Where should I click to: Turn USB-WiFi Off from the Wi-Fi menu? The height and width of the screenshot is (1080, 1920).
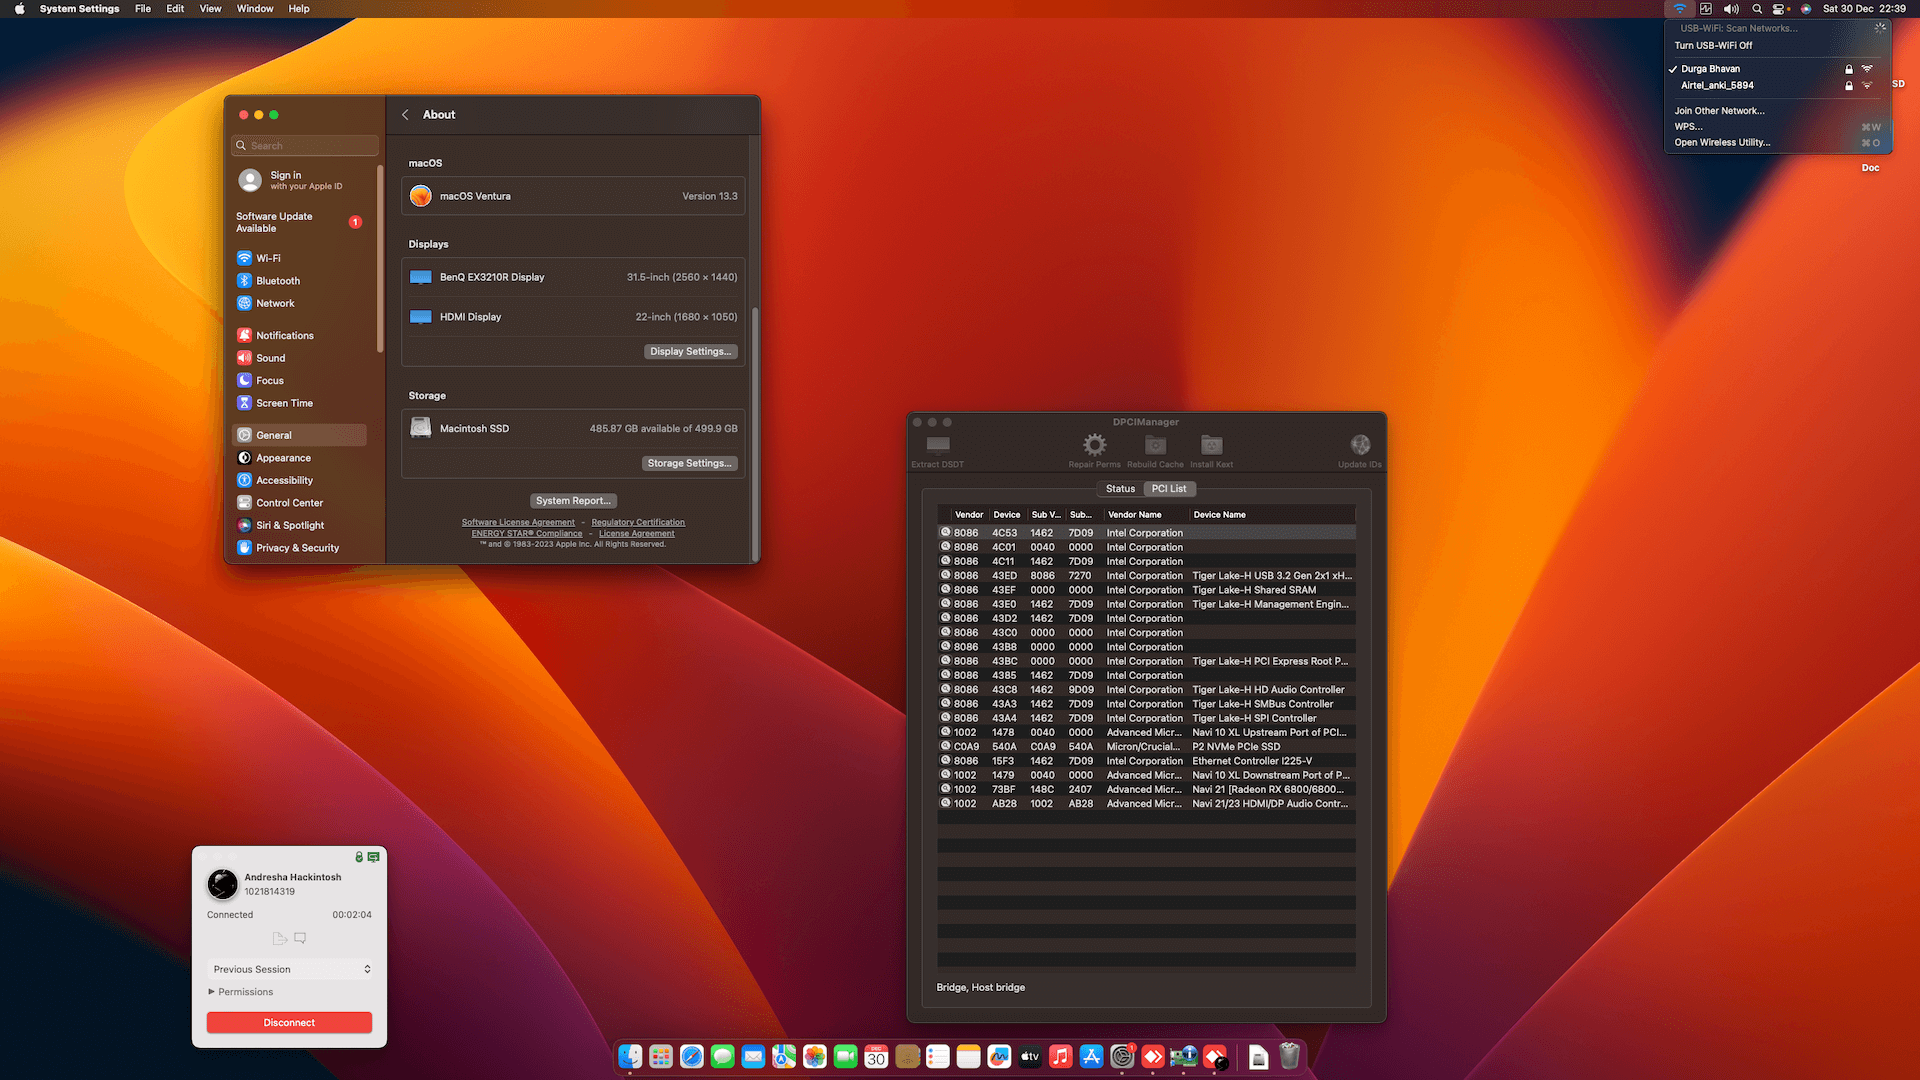point(1712,45)
